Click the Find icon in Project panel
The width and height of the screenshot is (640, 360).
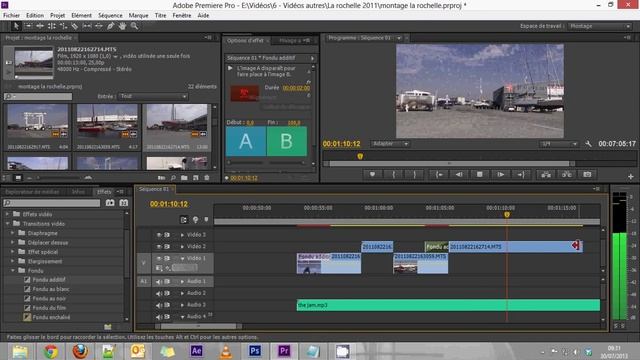[x=173, y=178]
